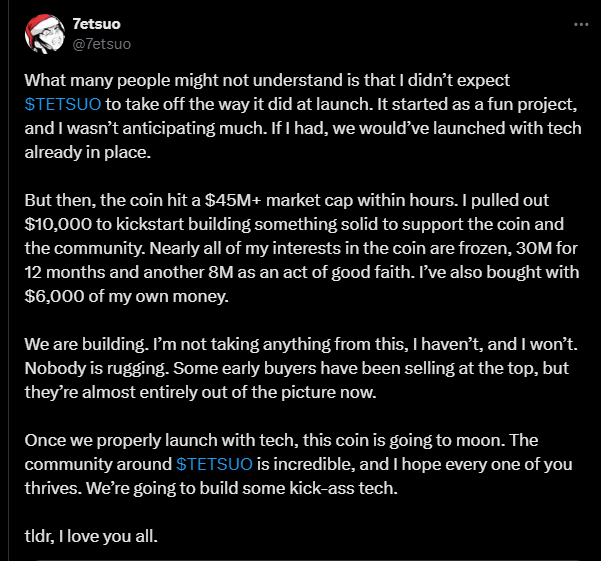Open the 7etsuo display name profile link

click(97, 24)
